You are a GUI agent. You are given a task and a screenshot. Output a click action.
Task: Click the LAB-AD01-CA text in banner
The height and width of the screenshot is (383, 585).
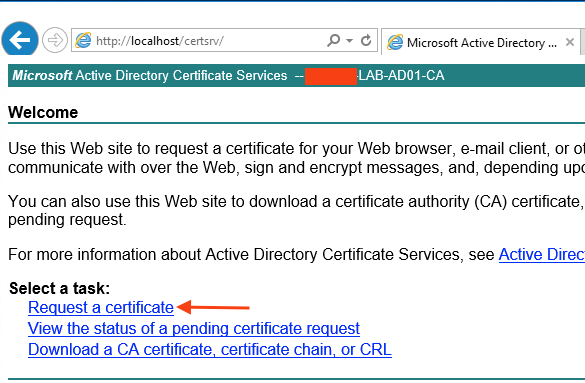[x=401, y=76]
